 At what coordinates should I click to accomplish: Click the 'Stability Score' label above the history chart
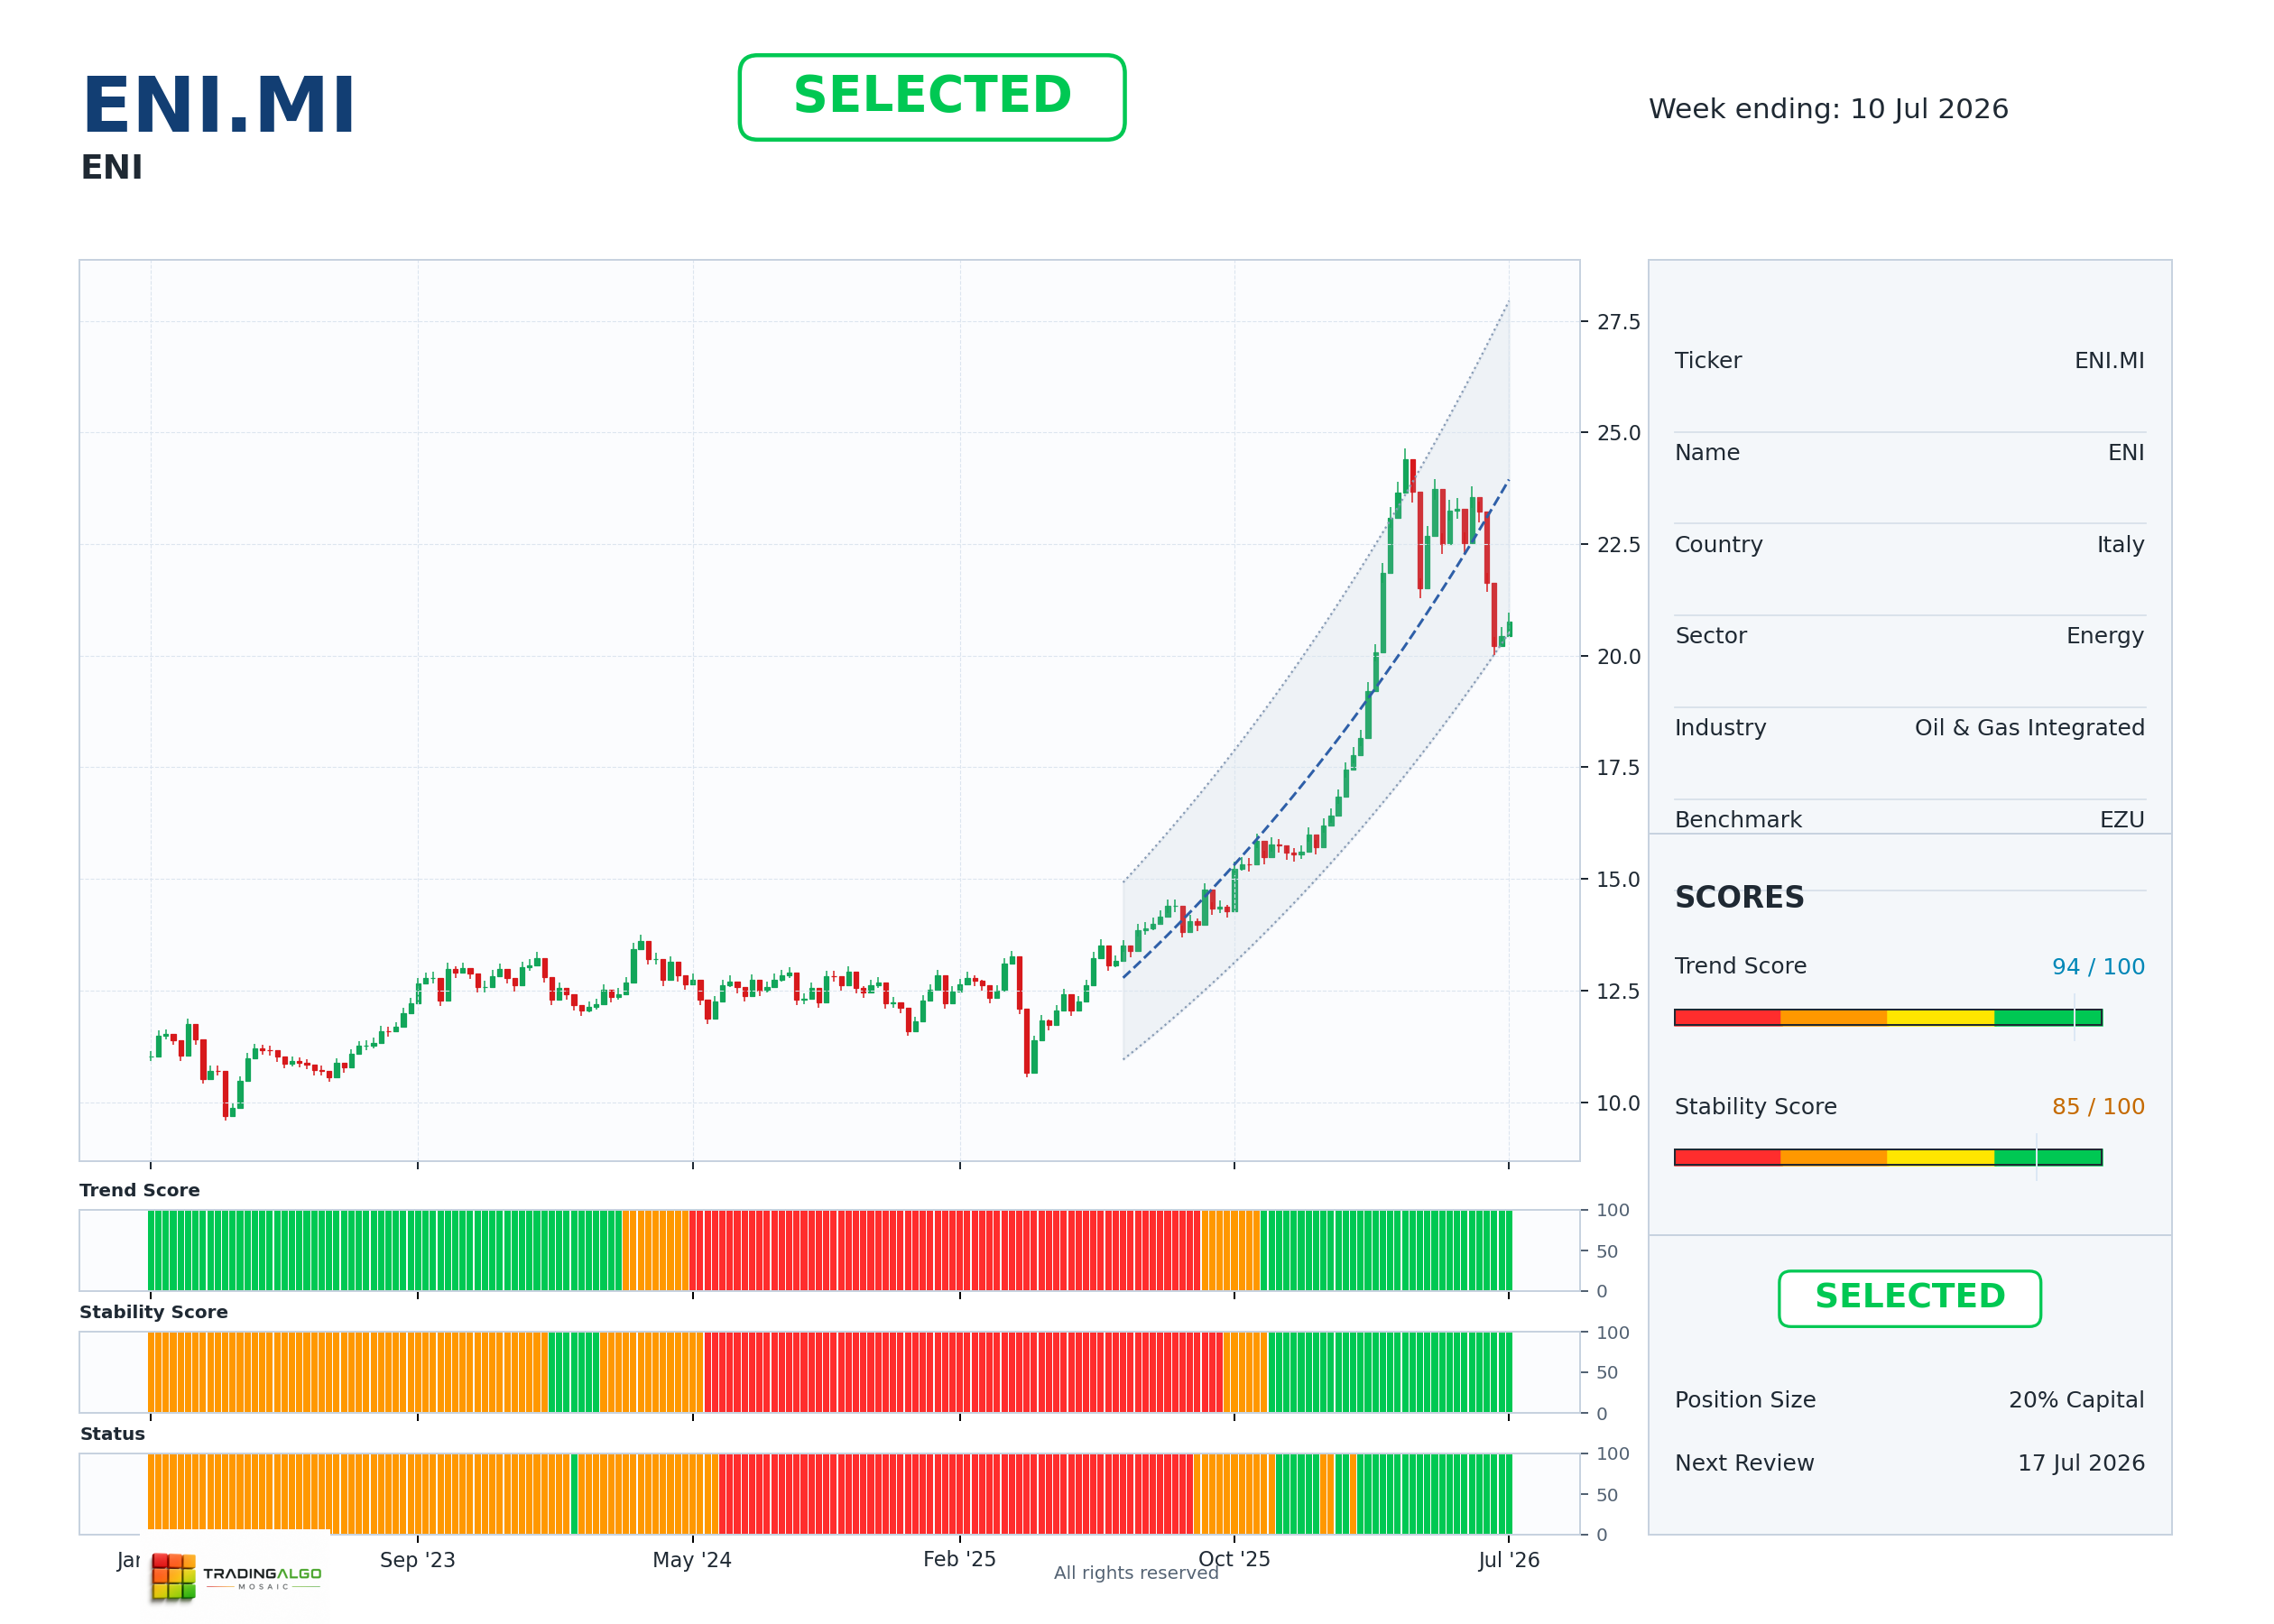(153, 1312)
